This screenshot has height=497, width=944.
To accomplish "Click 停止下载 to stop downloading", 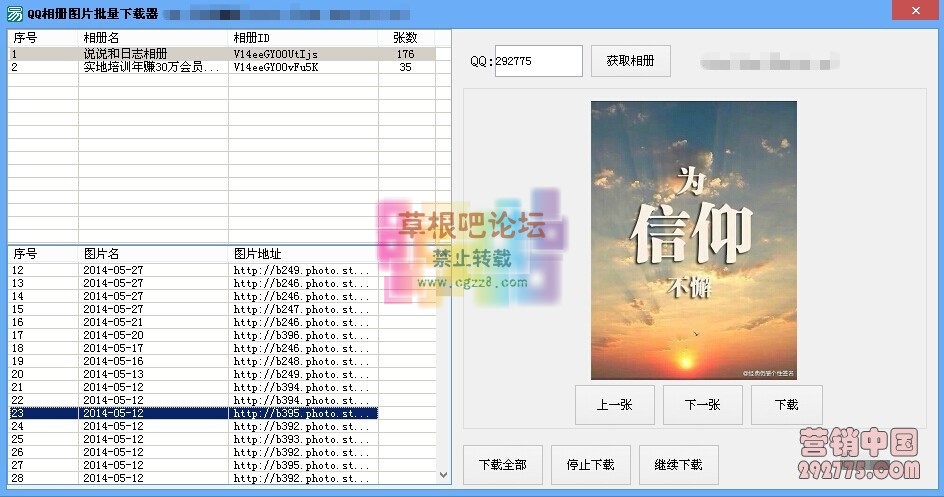I will click(x=591, y=465).
